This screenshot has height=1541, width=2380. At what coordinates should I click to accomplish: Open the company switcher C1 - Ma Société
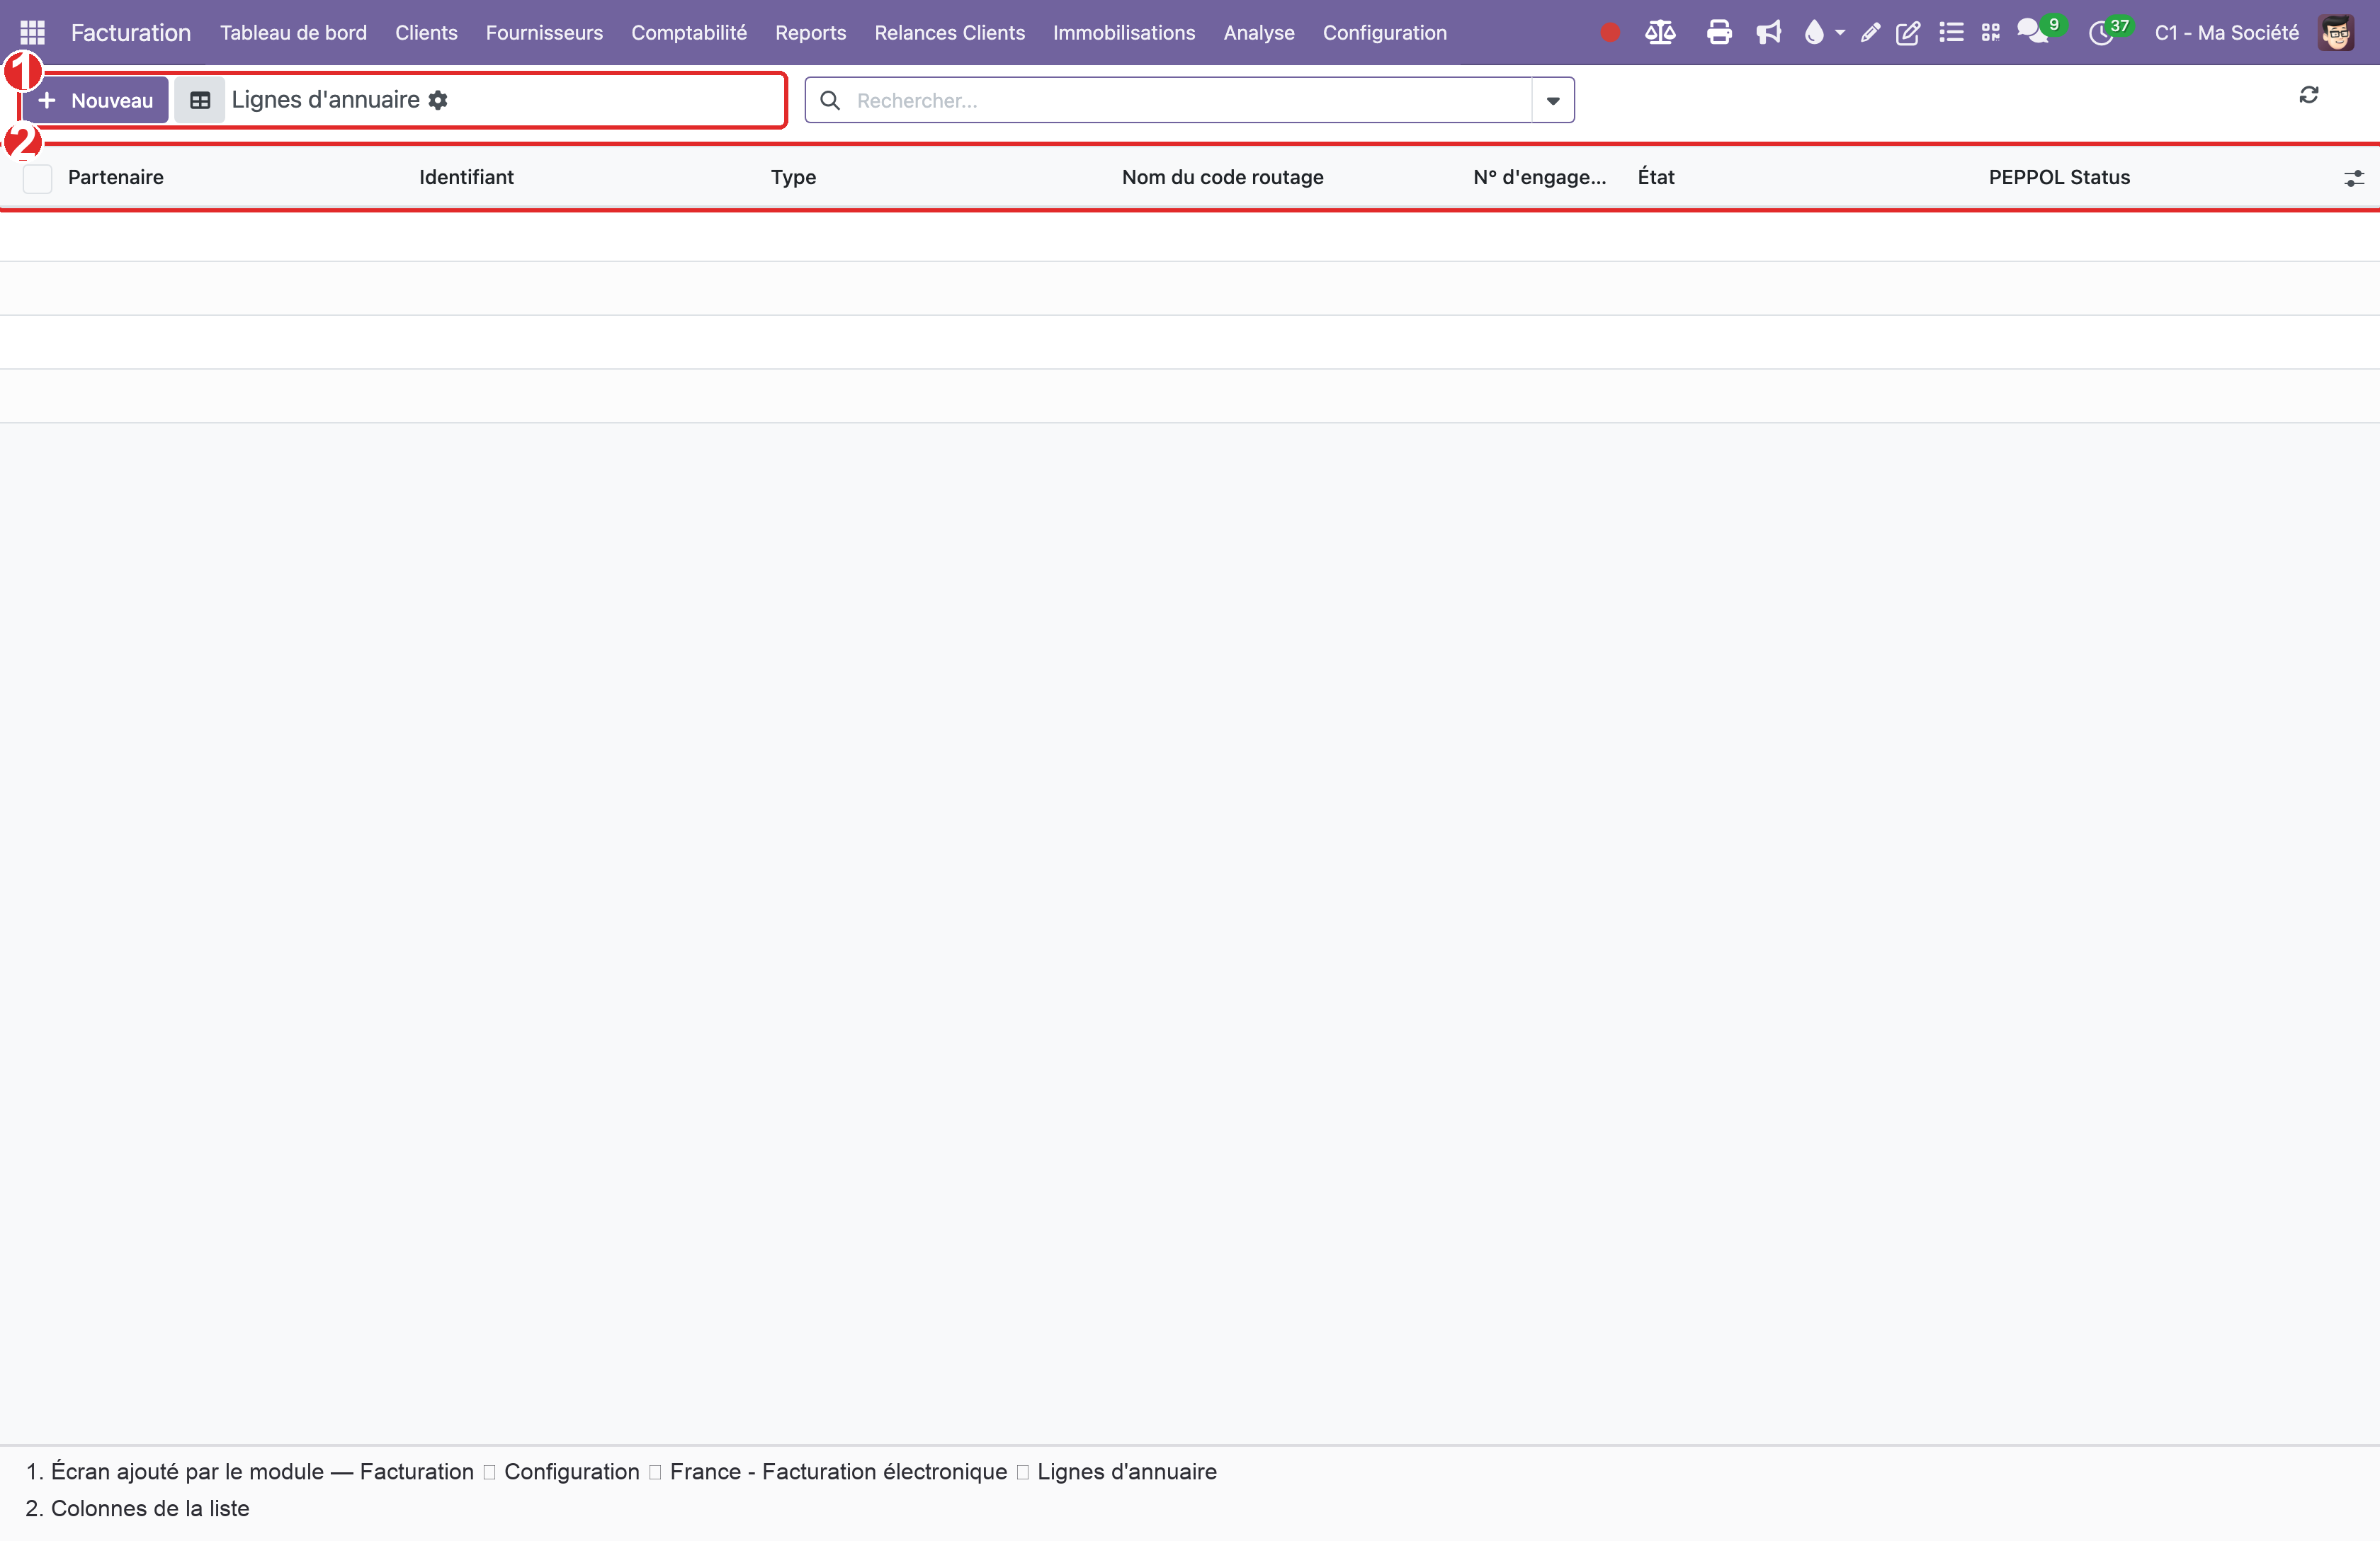[2226, 33]
